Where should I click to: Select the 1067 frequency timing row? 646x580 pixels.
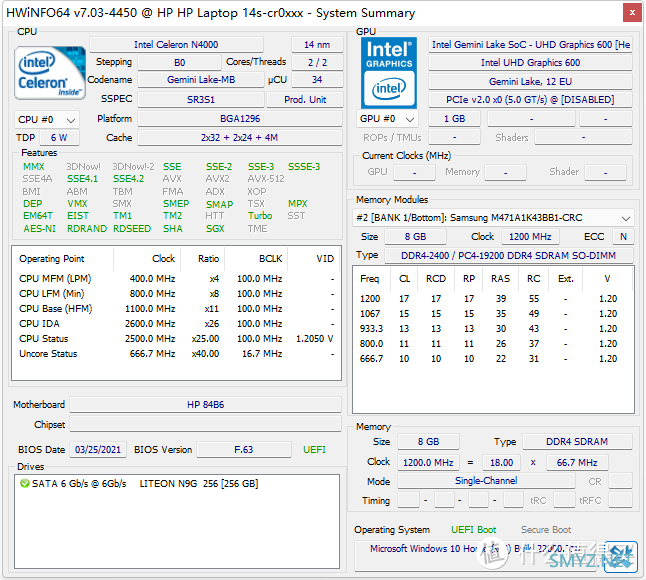493,314
